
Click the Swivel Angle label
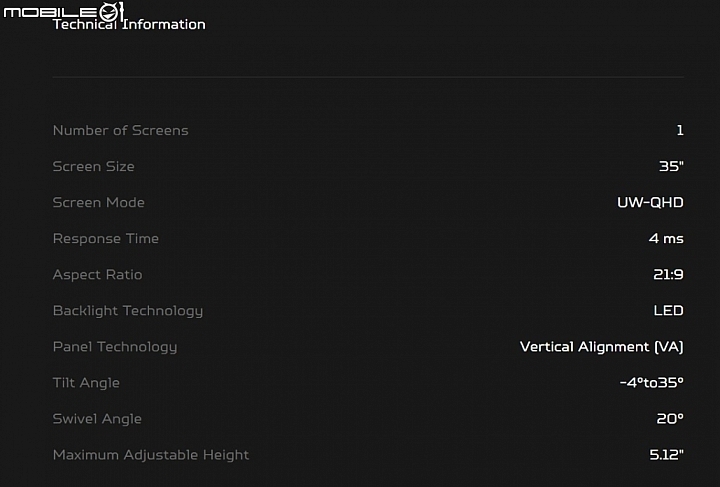click(x=97, y=419)
